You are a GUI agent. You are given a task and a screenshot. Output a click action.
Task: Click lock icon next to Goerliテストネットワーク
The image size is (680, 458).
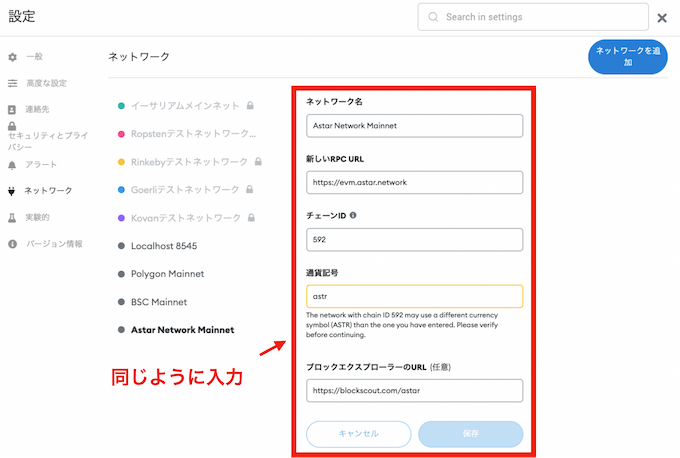249,190
